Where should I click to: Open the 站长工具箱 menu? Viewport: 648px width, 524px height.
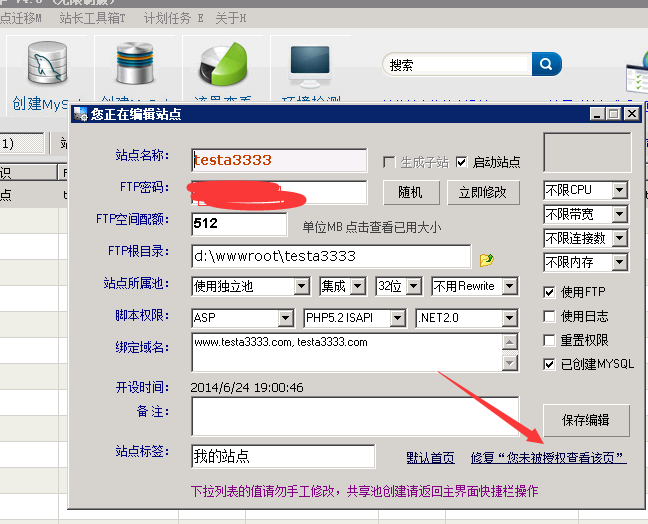93,18
